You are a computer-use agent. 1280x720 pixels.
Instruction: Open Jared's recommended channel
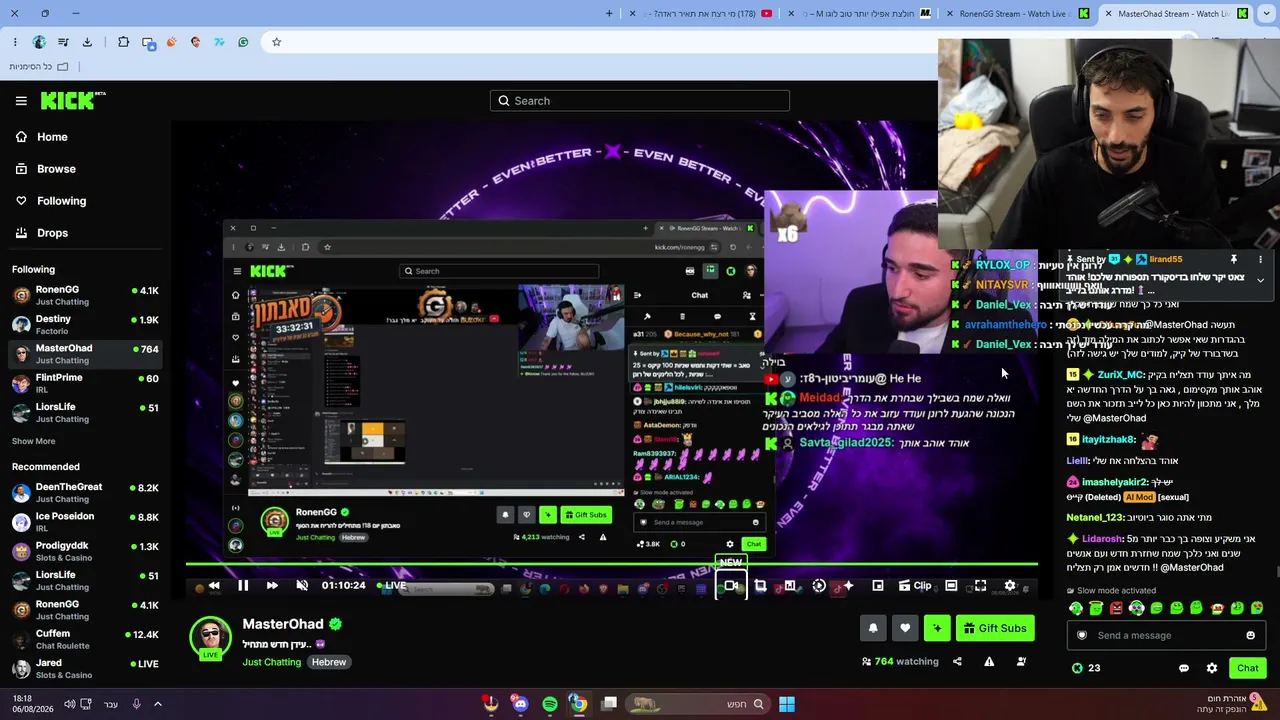86,668
